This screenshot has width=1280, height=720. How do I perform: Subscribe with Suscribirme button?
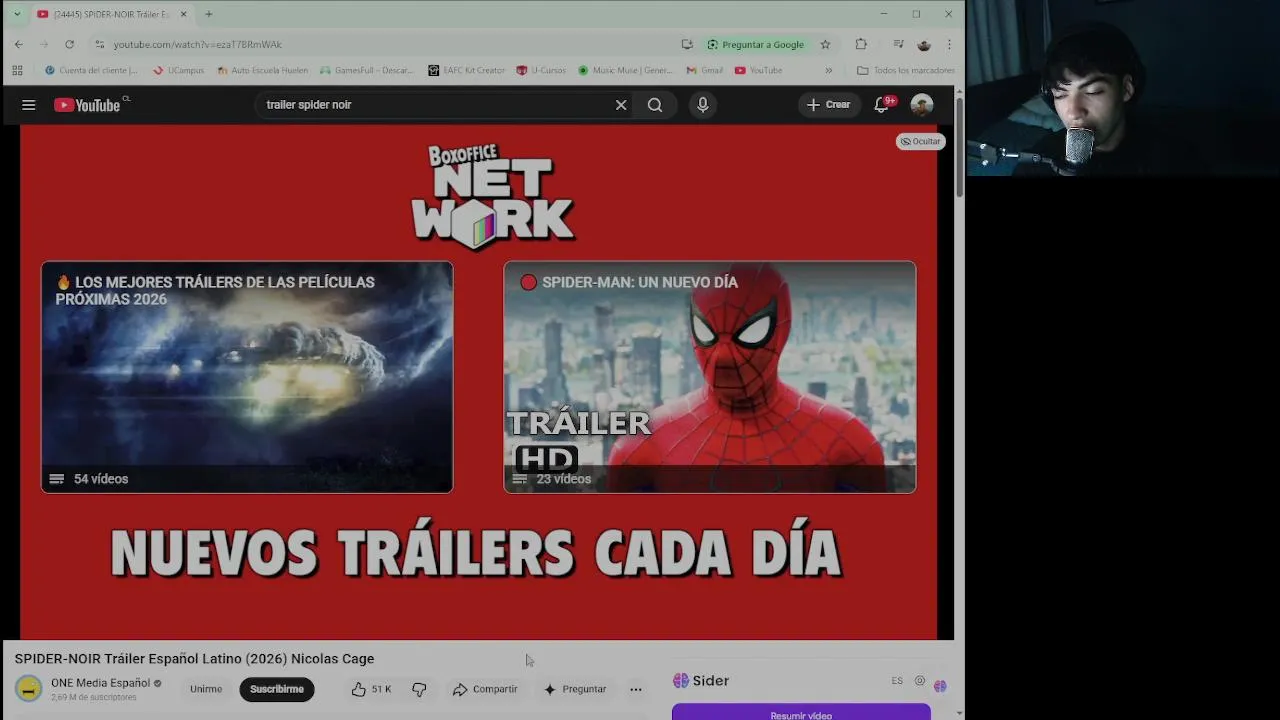coord(277,689)
